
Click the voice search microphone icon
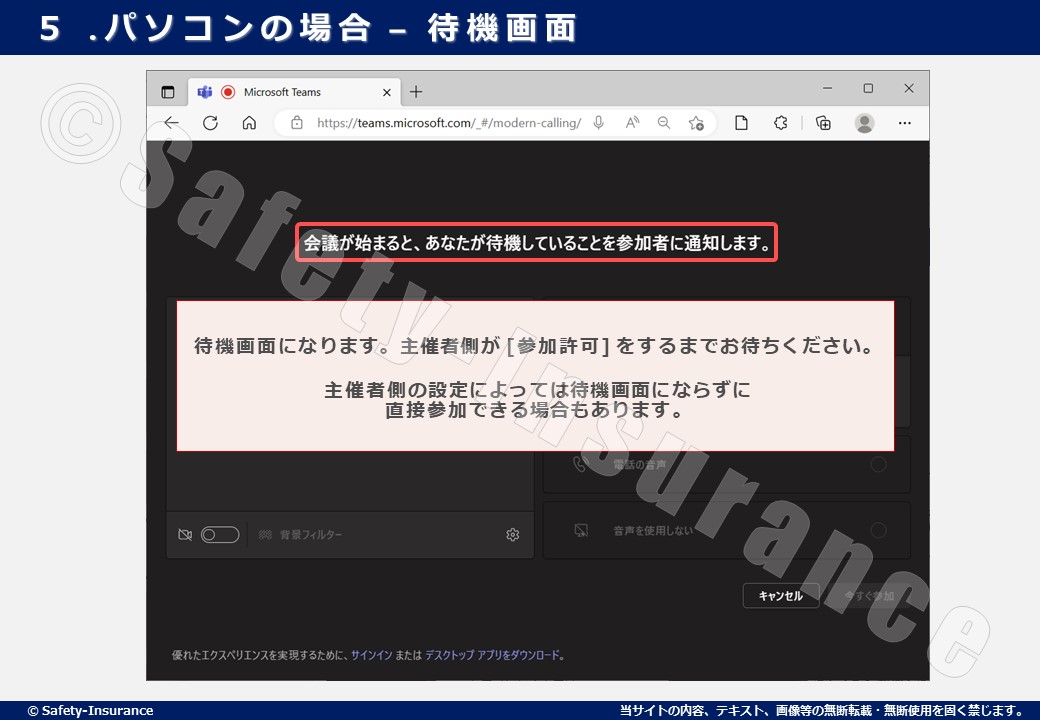599,123
